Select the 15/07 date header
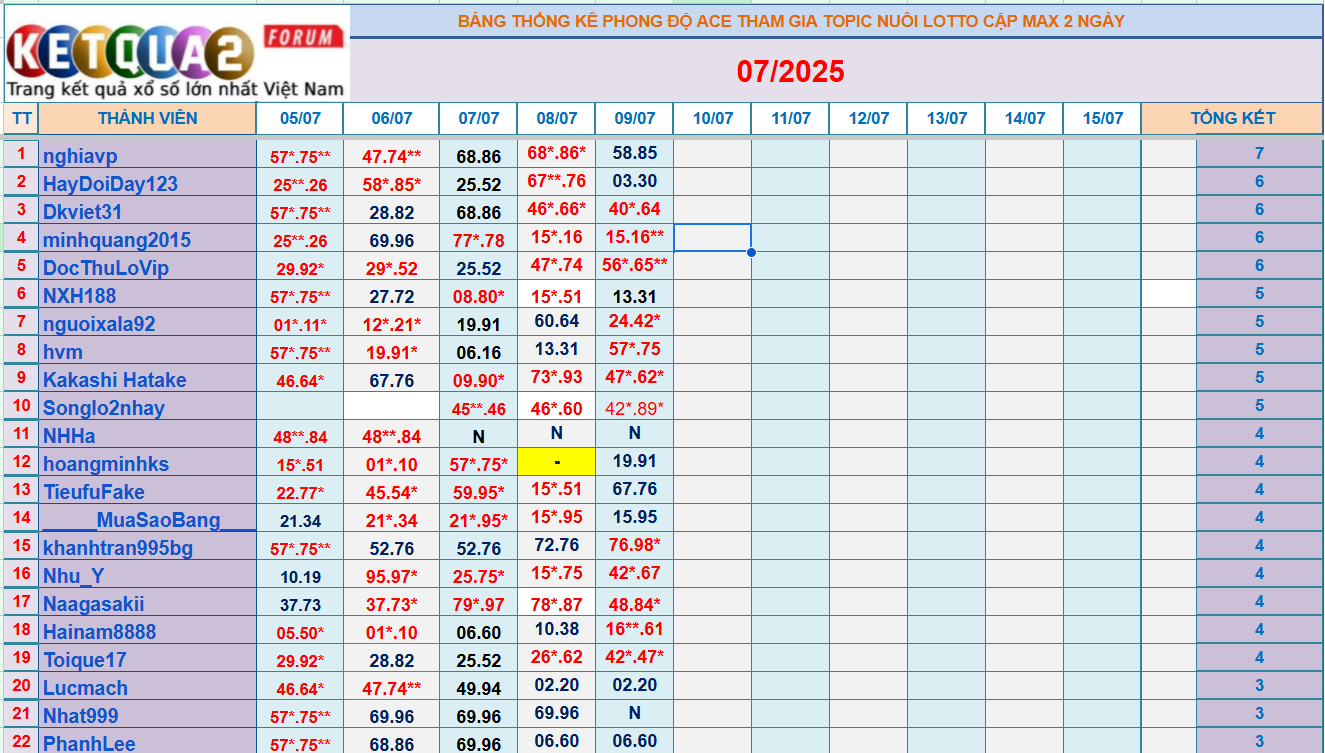Screen dimensions: 1325x753 click(x=1103, y=118)
